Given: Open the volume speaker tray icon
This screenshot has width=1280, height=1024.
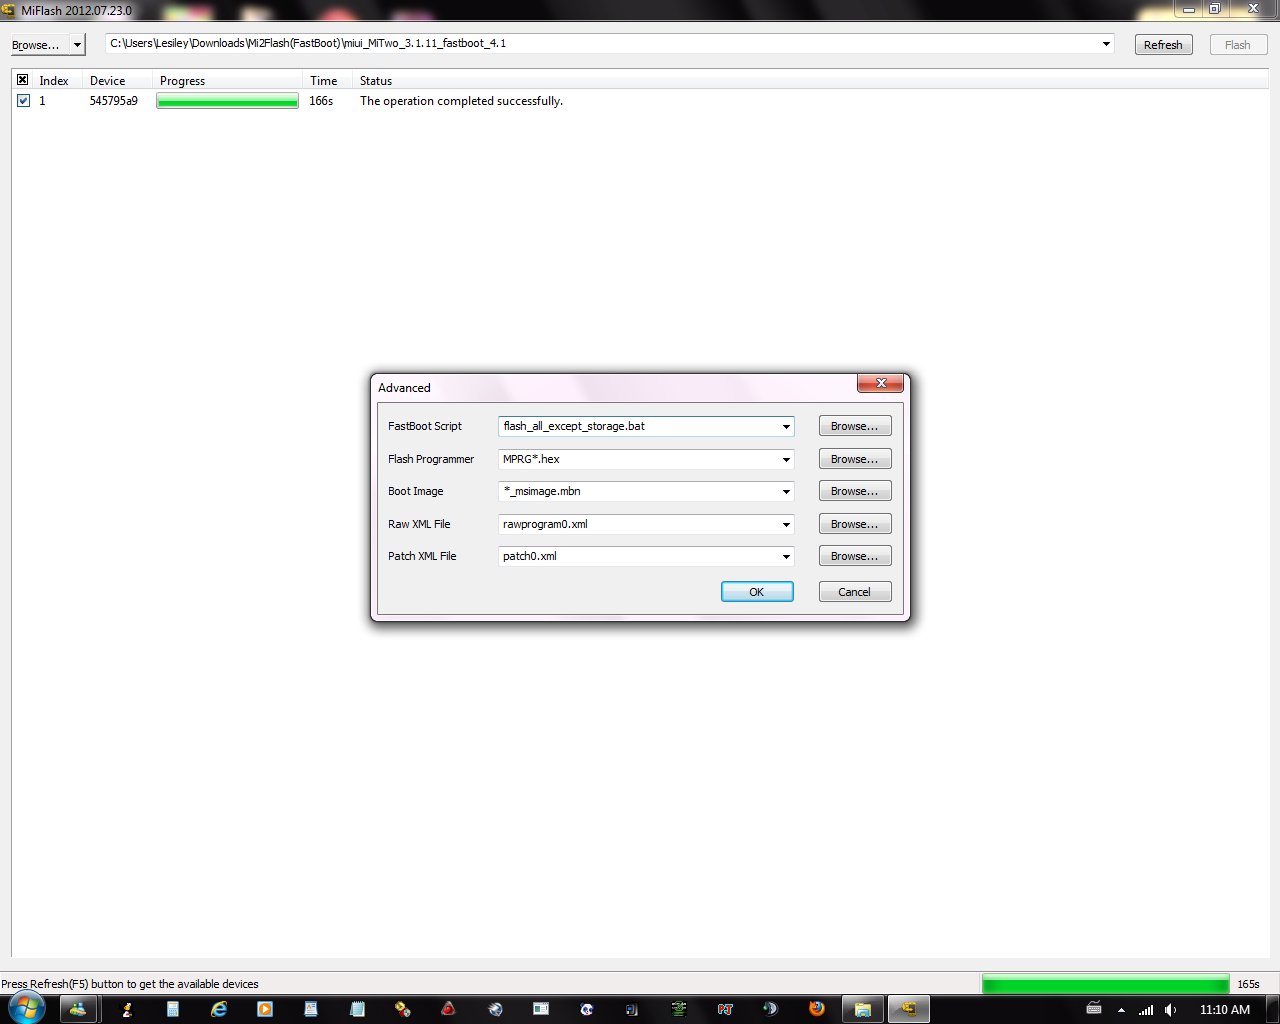Looking at the screenshot, I should [x=1170, y=1010].
